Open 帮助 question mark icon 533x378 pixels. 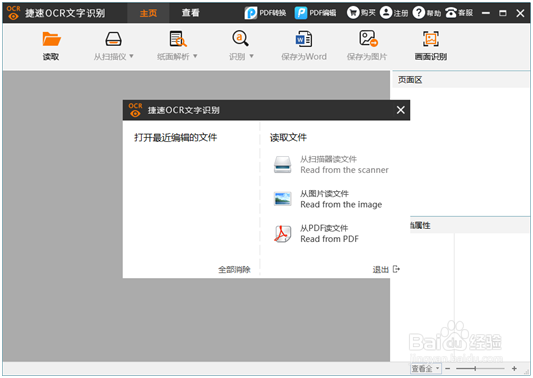pos(418,13)
